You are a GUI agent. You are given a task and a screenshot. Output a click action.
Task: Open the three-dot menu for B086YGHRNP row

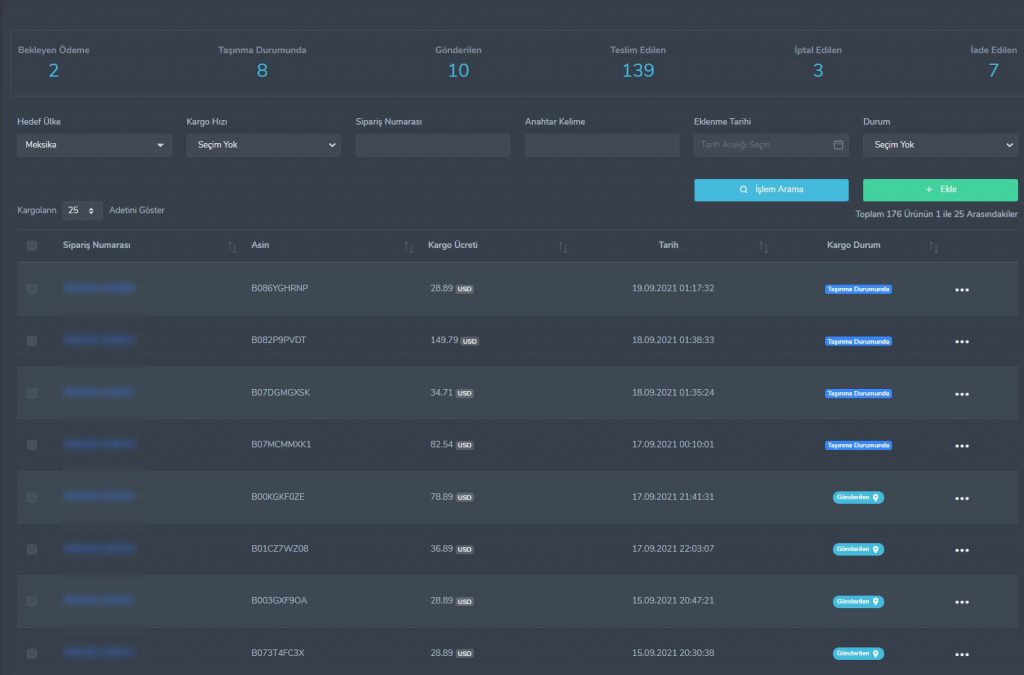coord(961,290)
